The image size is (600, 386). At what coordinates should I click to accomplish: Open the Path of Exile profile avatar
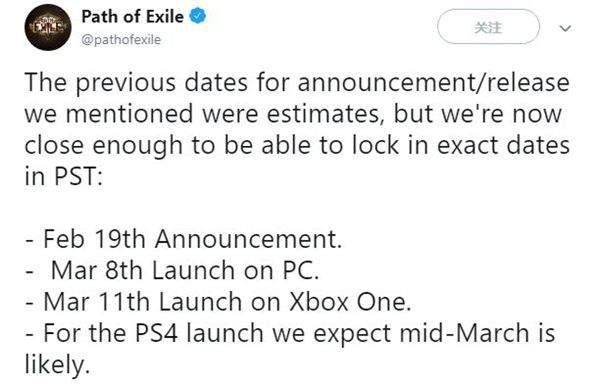47,28
